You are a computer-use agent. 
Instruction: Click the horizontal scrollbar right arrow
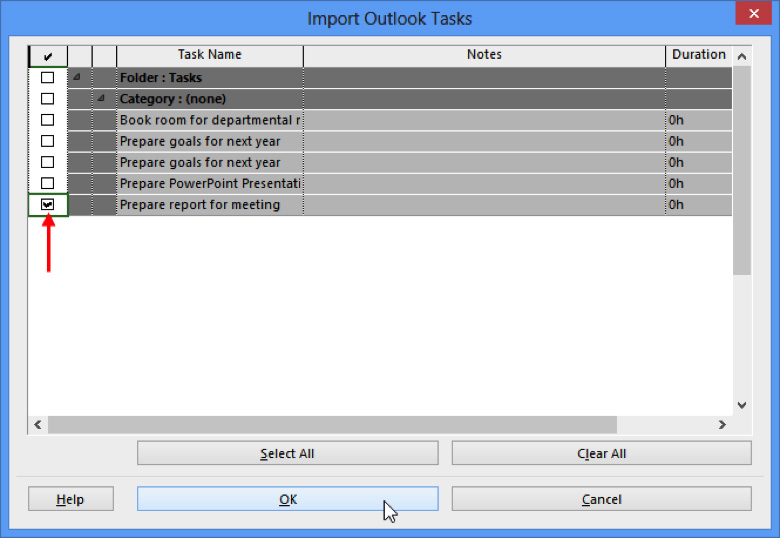[722, 425]
